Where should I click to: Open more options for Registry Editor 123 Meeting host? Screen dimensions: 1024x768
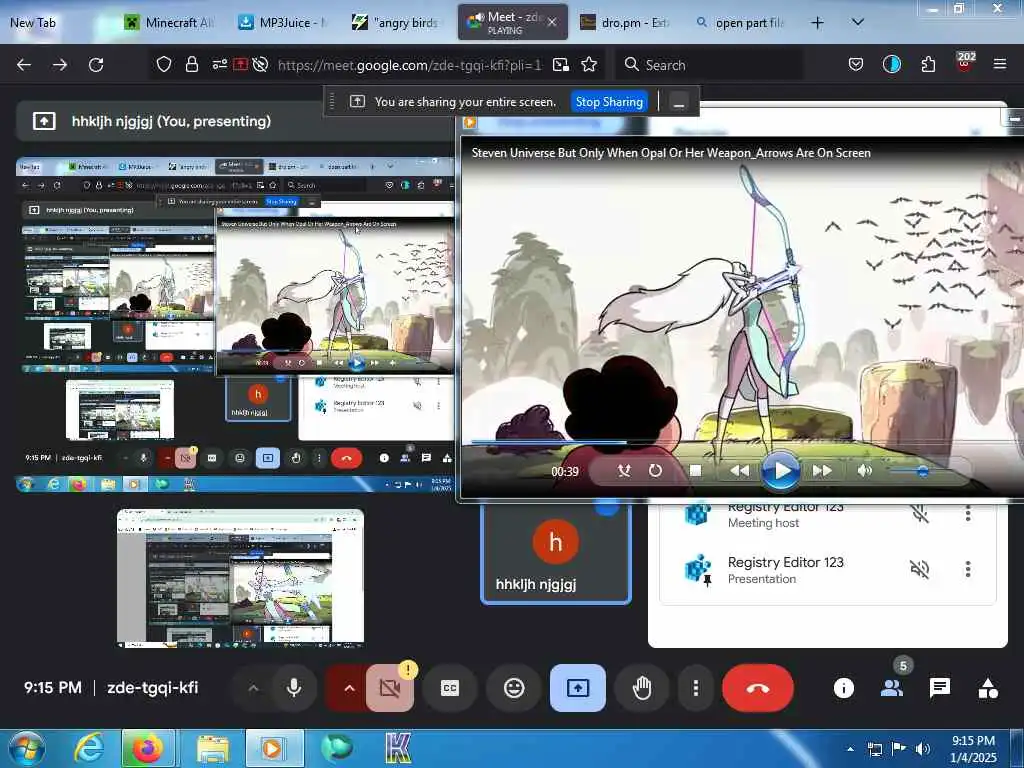[968, 514]
